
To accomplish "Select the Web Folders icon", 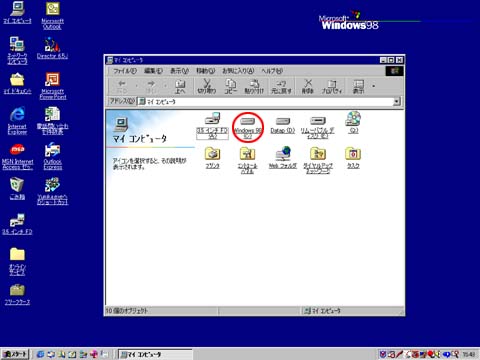I will [x=283, y=154].
